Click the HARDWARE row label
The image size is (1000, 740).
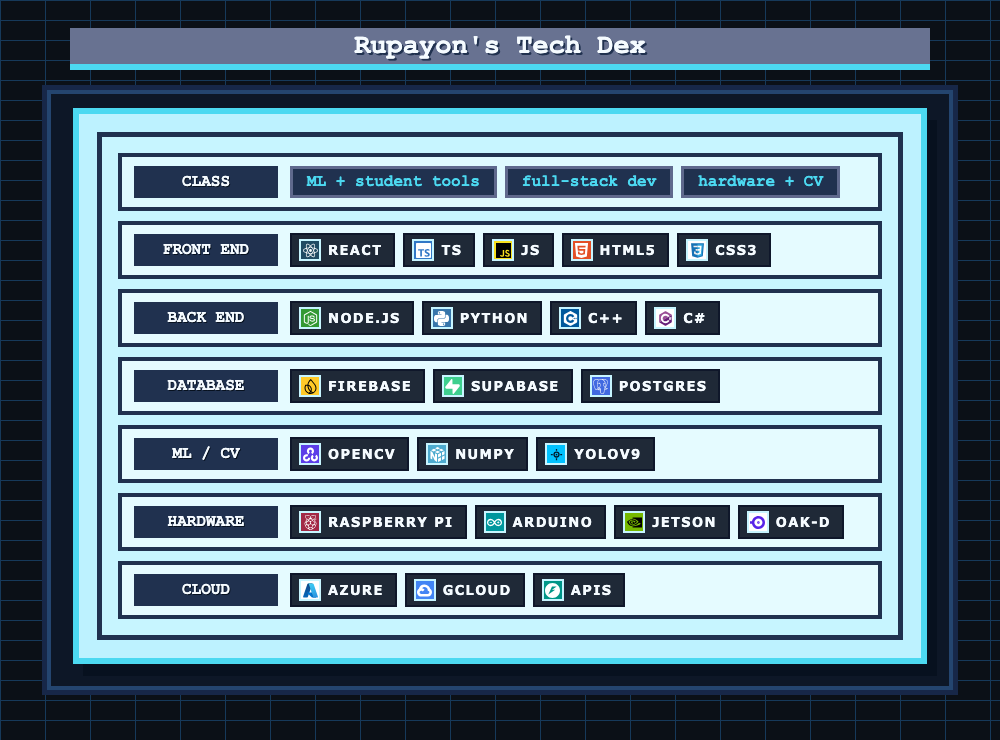click(206, 522)
